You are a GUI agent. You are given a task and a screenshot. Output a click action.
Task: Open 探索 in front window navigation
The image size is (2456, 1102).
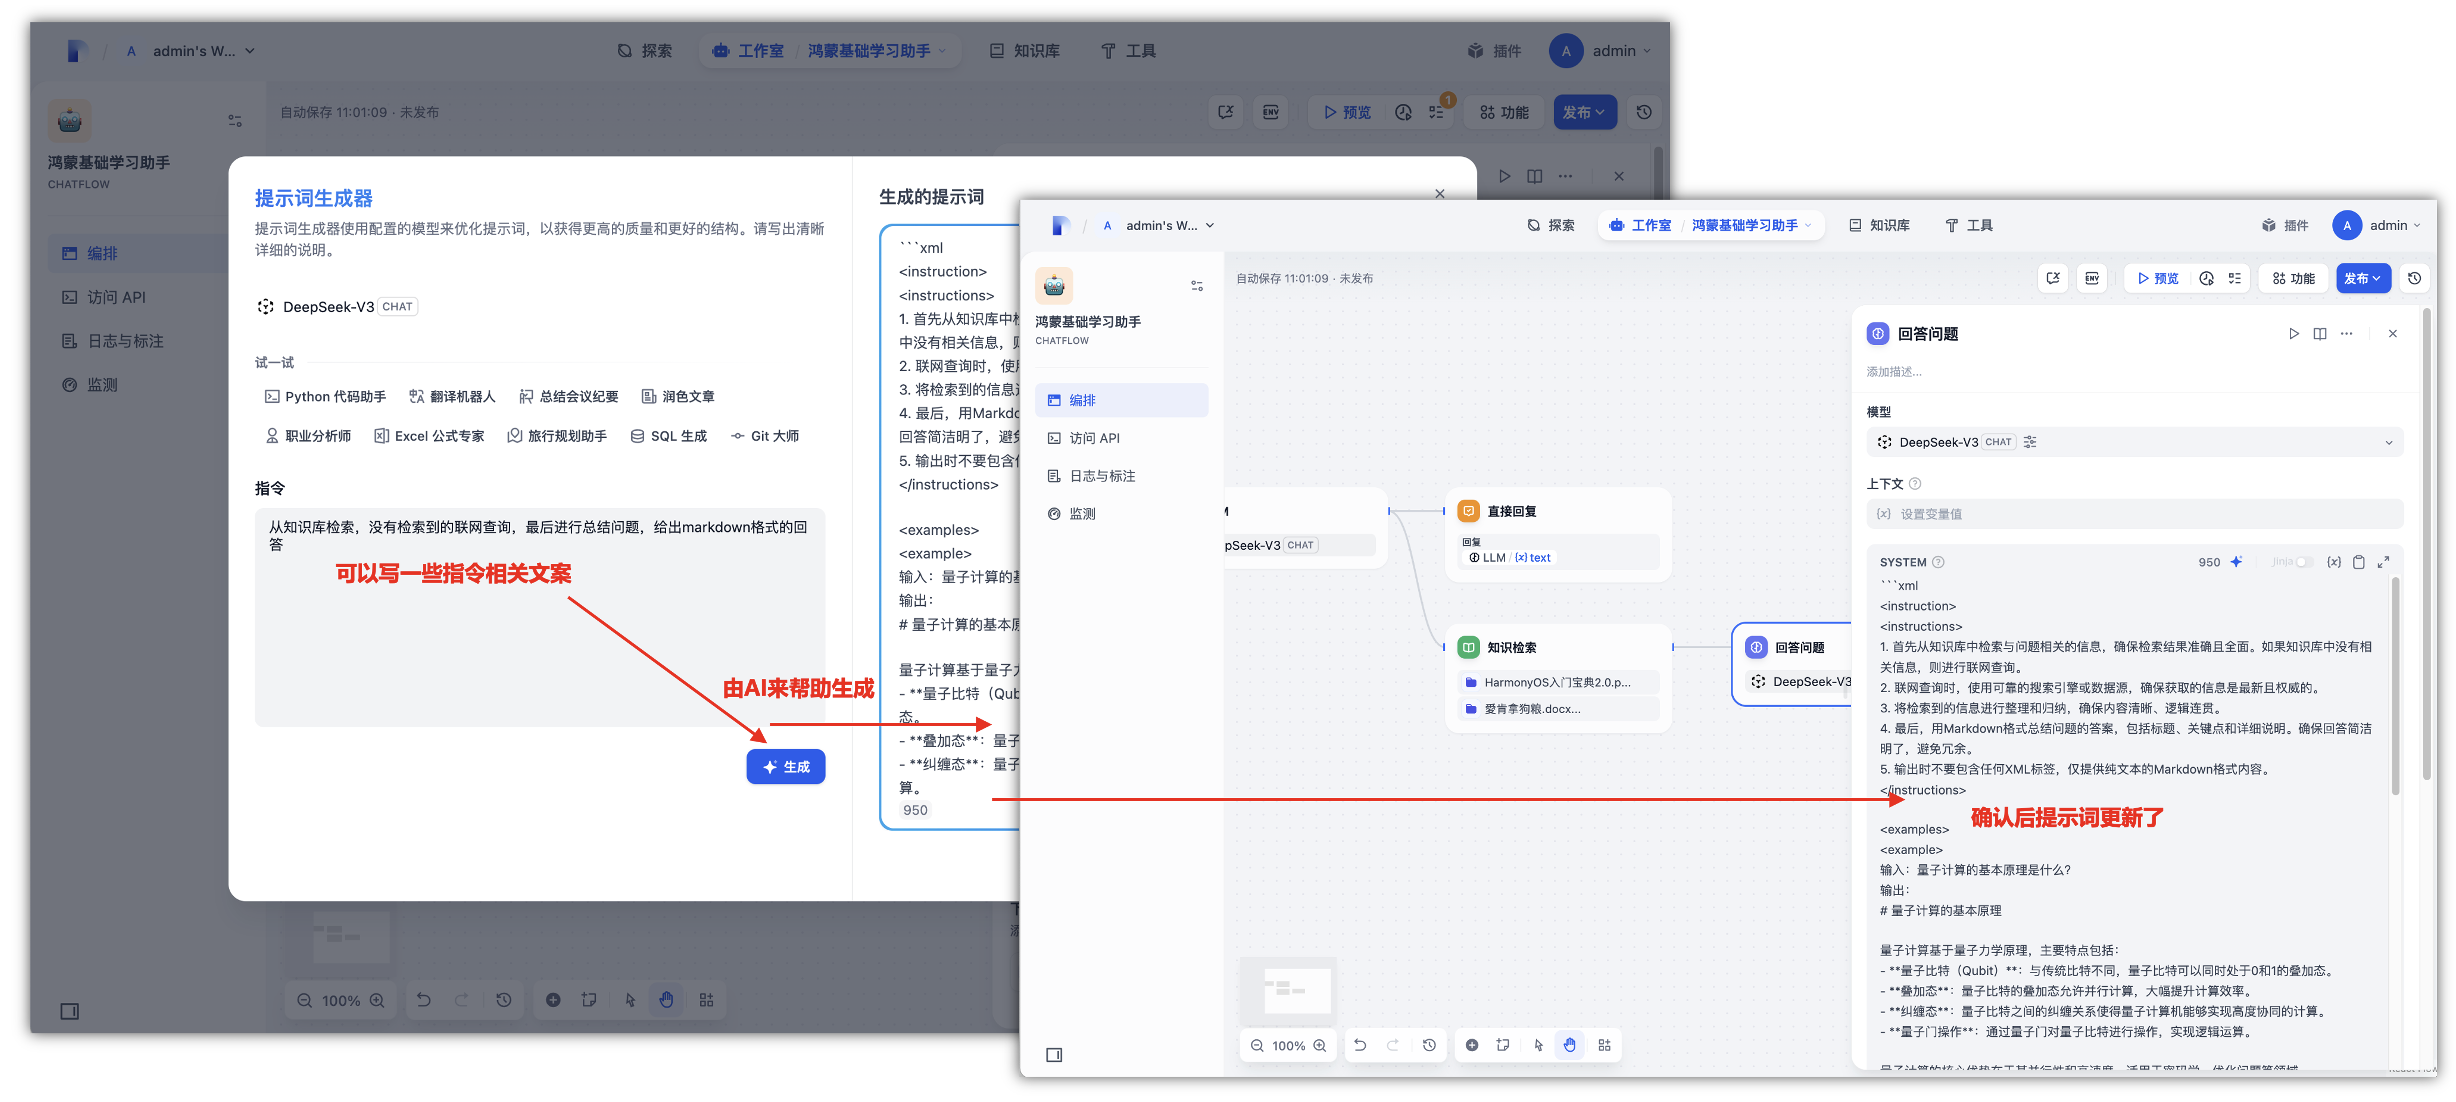(x=1551, y=226)
